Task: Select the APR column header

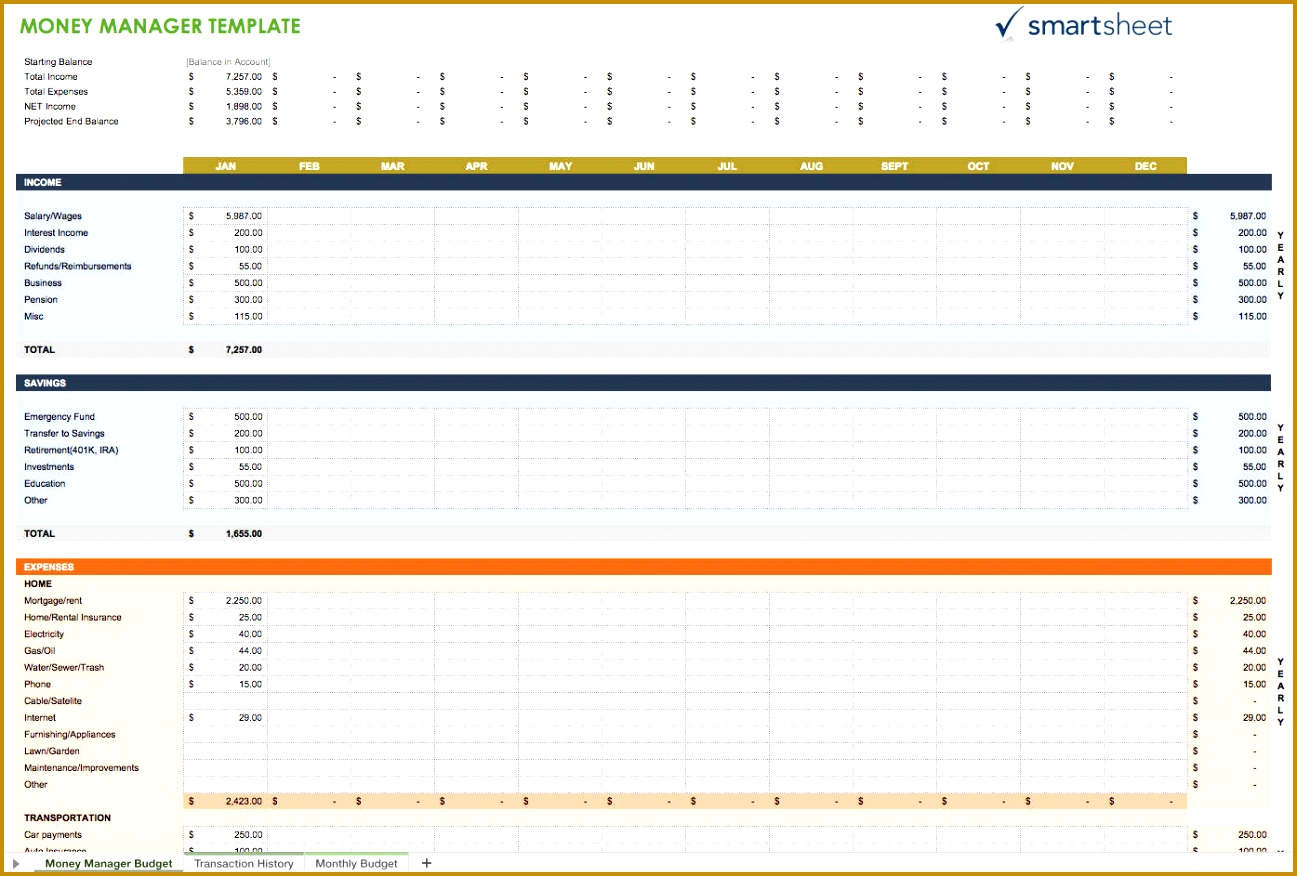Action: tap(477, 166)
